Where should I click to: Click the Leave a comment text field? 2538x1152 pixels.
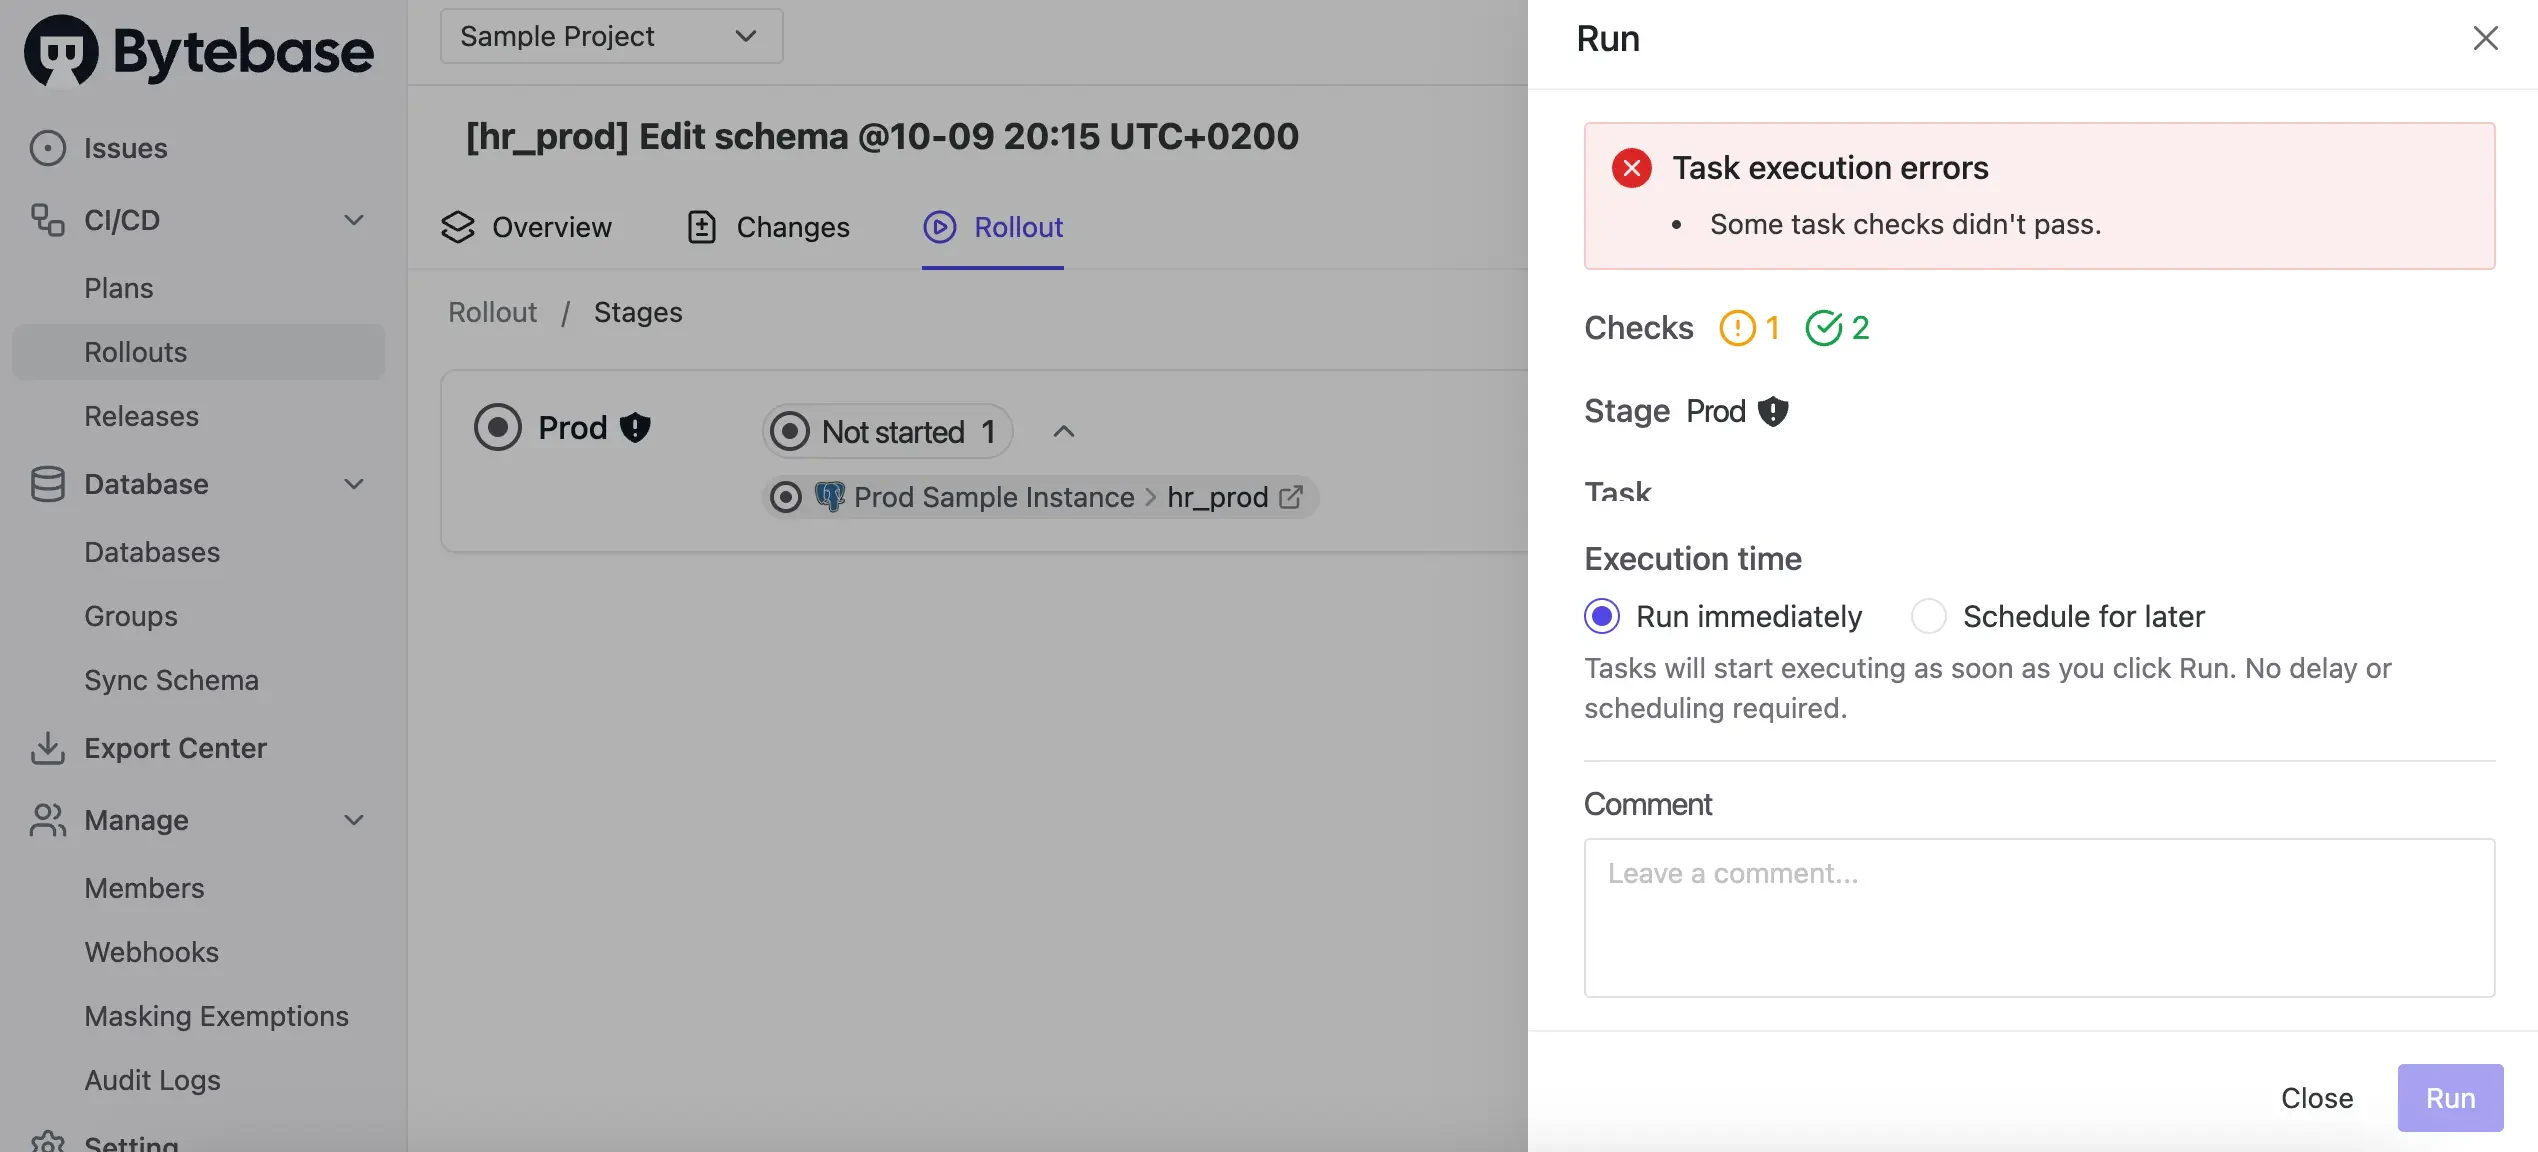[2039, 917]
